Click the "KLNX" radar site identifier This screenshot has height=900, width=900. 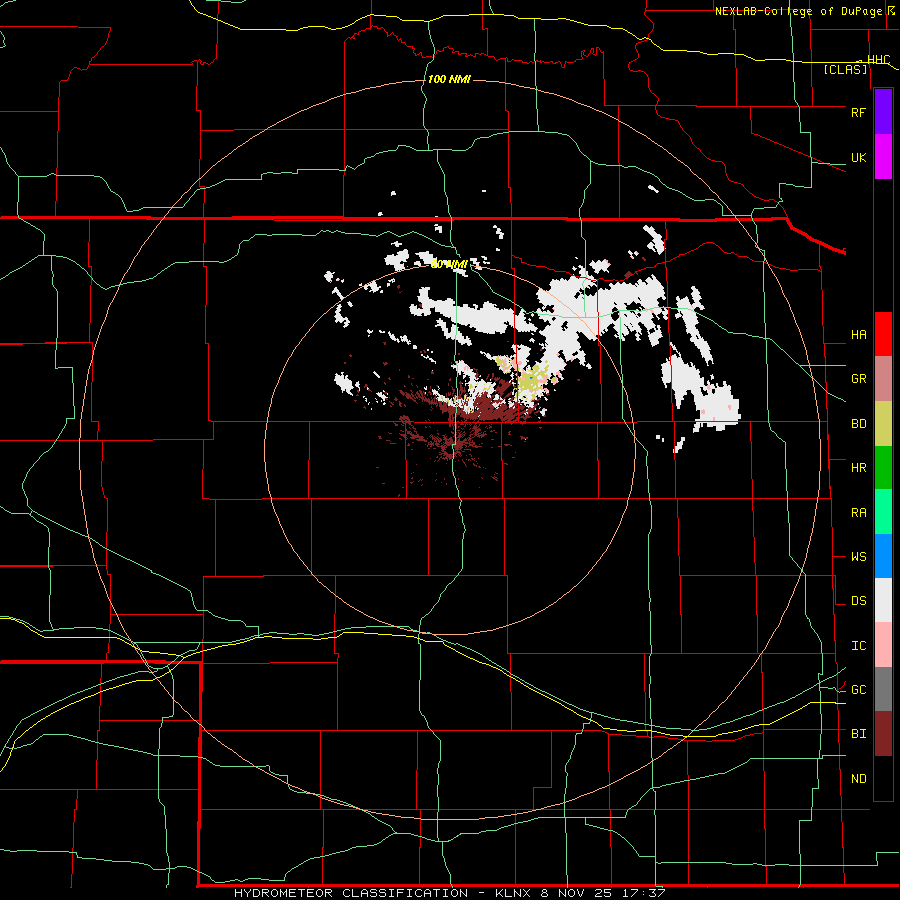pyautogui.click(x=513, y=893)
